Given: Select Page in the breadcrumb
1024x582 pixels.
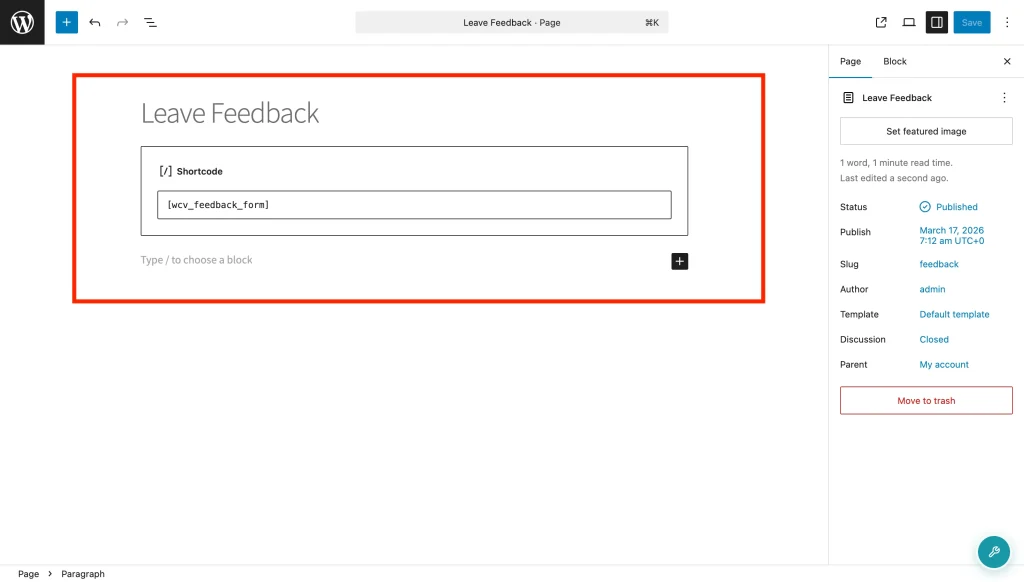Looking at the screenshot, I should pyautogui.click(x=29, y=574).
